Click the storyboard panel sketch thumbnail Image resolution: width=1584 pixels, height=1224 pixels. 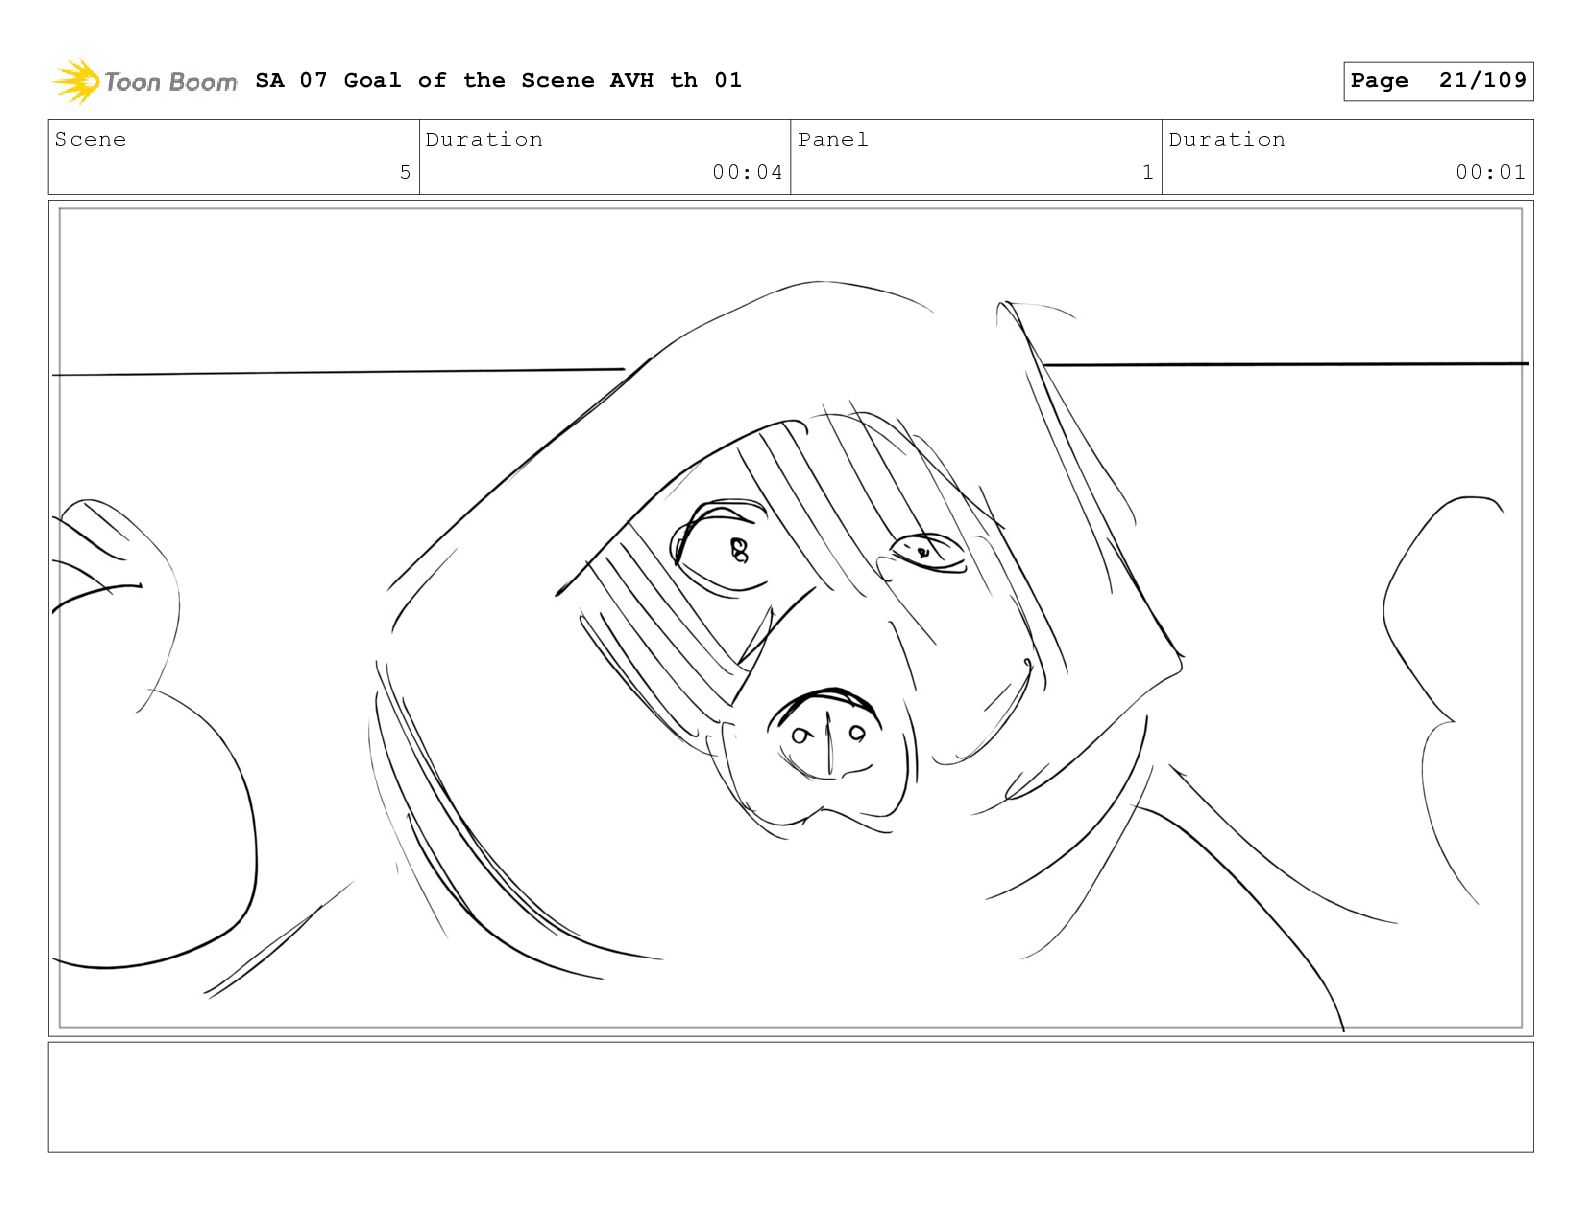(791, 618)
